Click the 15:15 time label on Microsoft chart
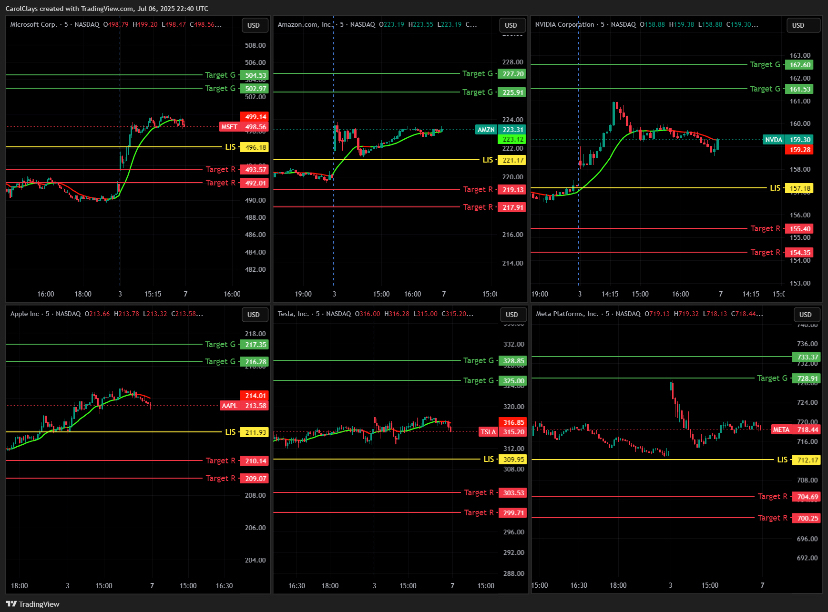 click(x=153, y=294)
